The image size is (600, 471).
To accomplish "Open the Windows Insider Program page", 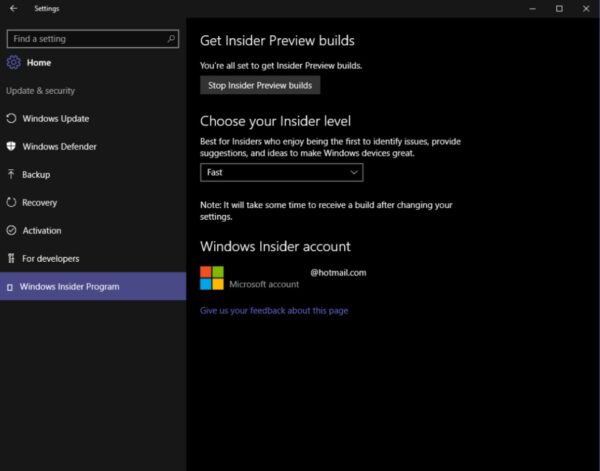I will (69, 287).
